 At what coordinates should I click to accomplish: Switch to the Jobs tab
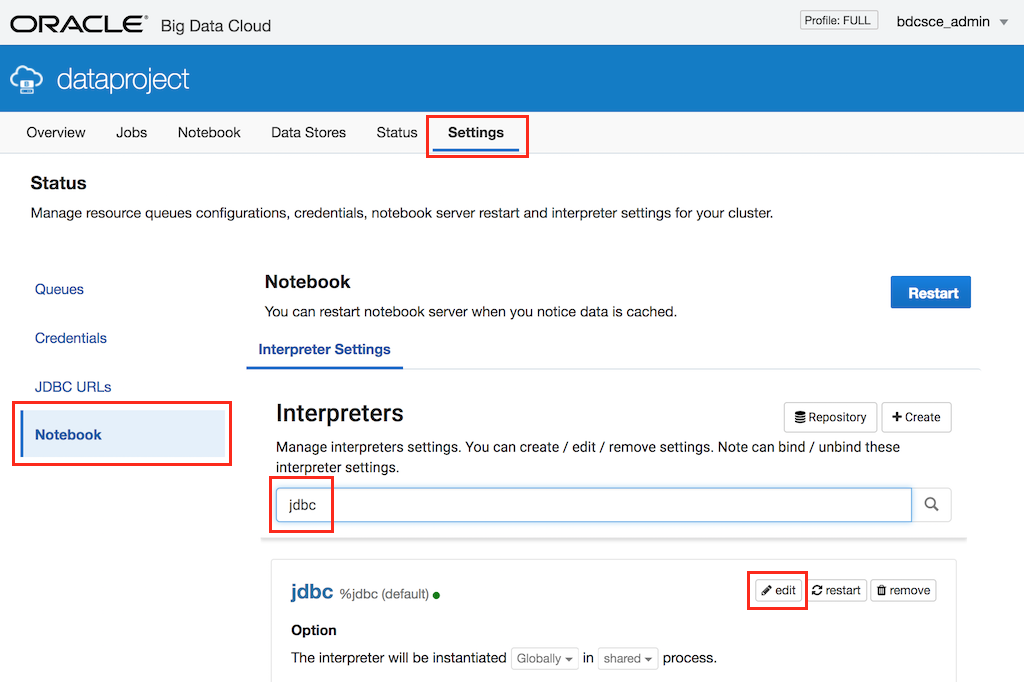[x=131, y=133]
